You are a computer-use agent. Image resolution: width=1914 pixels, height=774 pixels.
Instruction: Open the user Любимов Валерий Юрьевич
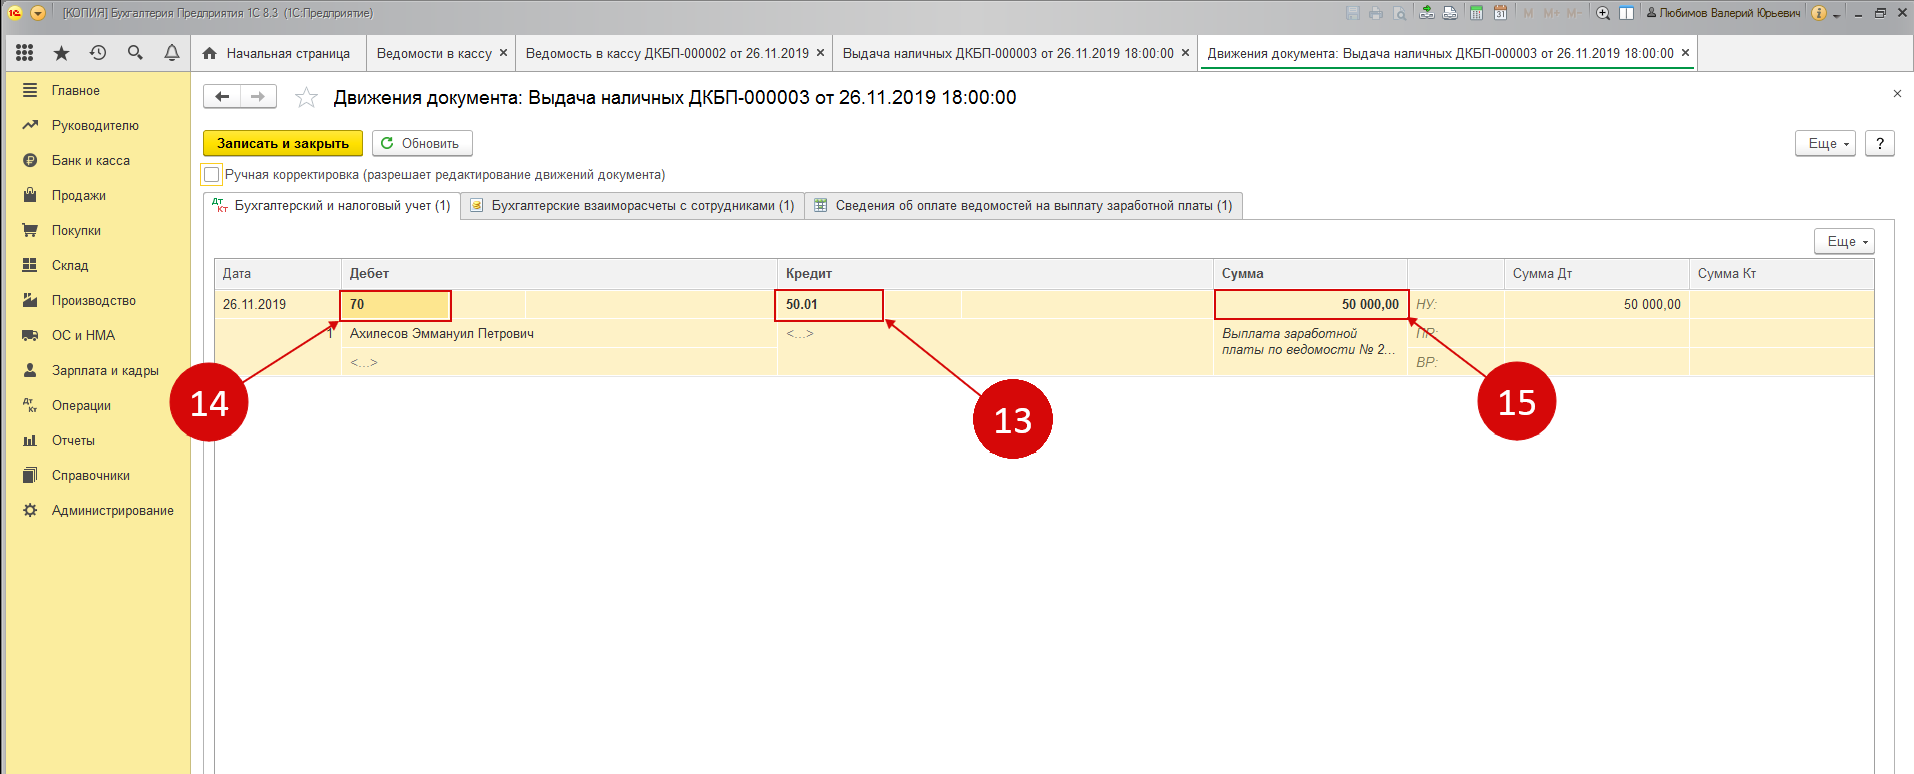click(1723, 13)
